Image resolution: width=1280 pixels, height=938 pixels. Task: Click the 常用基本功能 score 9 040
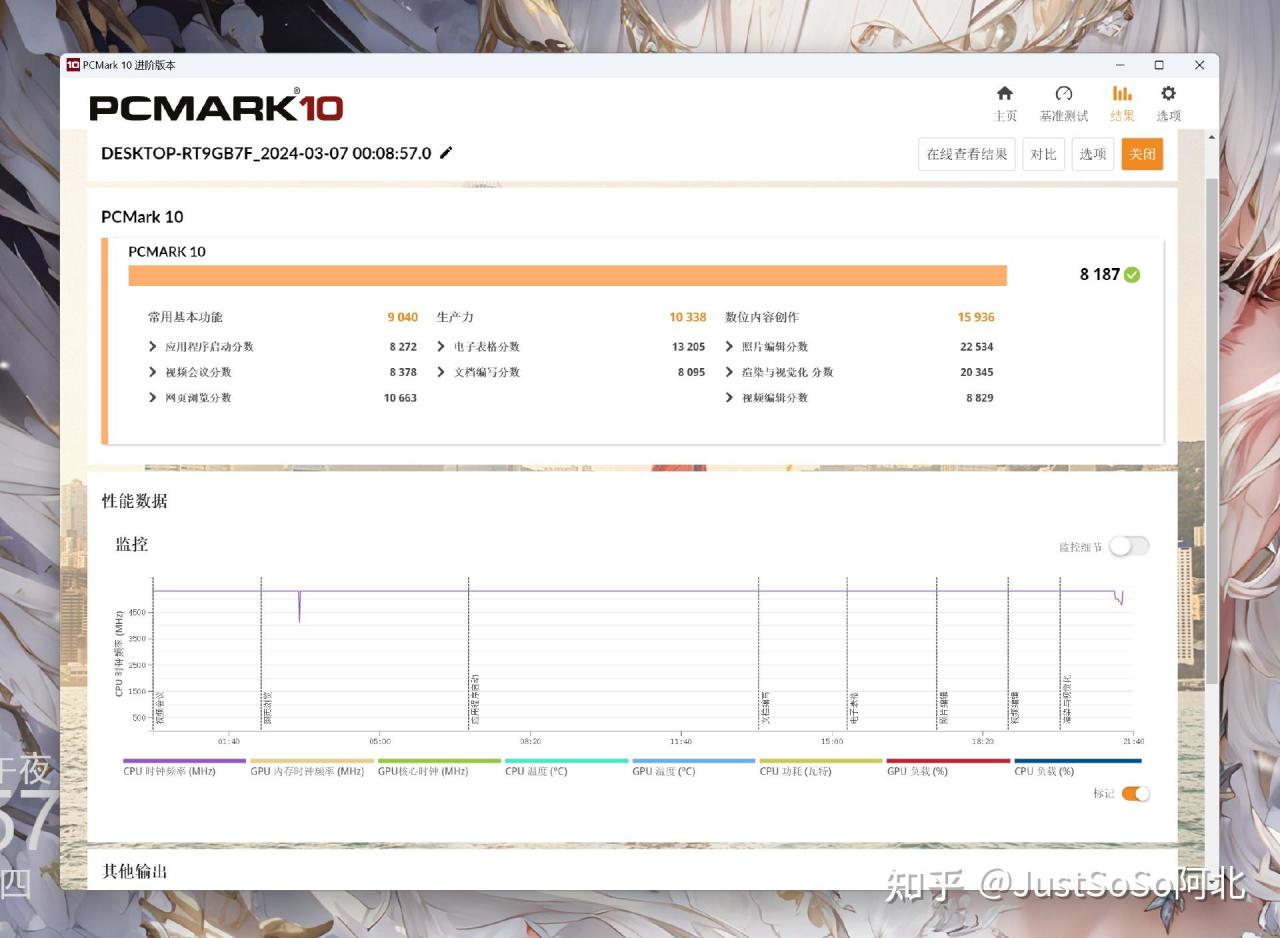pyautogui.click(x=403, y=317)
